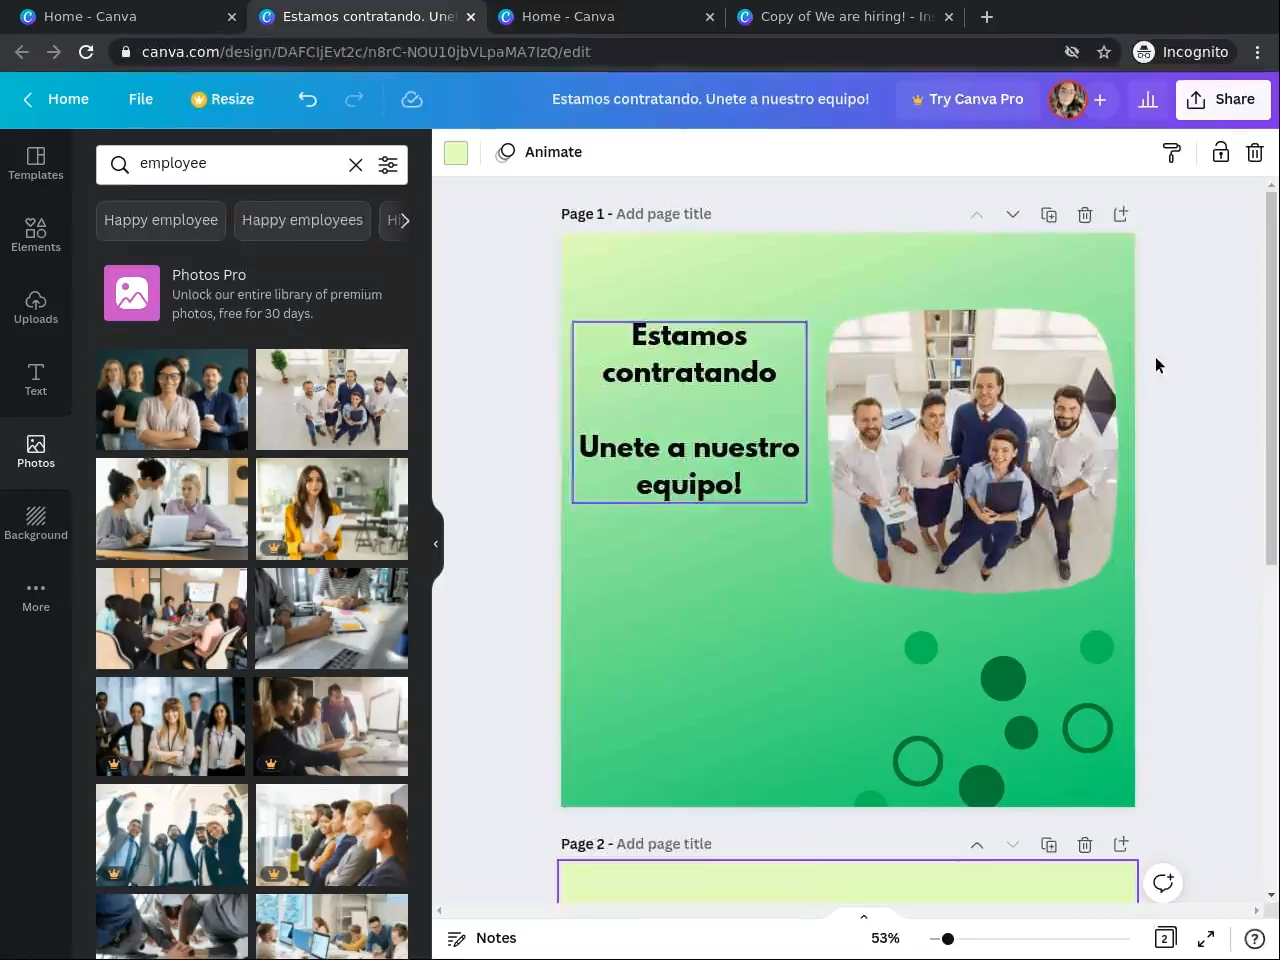Expand the page thumbnails strip
Screen dimensions: 1280x960
(x=864, y=916)
